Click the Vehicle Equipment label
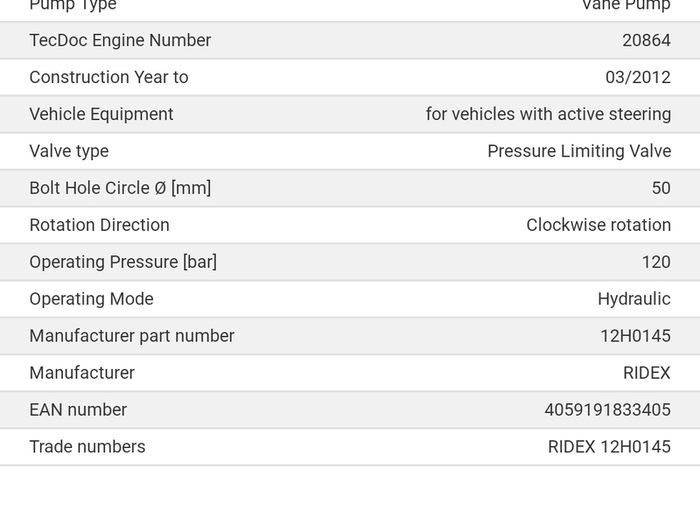This screenshot has width=700, height=525. (x=101, y=114)
